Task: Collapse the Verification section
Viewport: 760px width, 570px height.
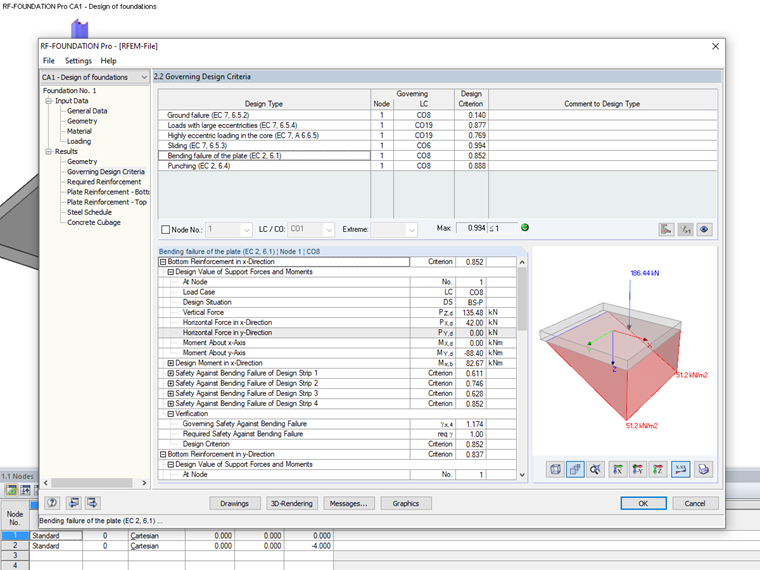Action: pyautogui.click(x=171, y=414)
